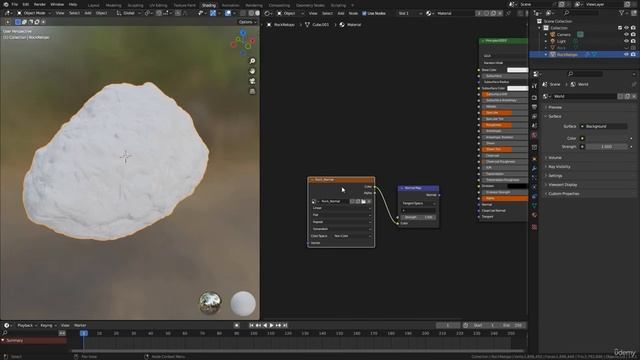Switch to the Shading workspace tab
Viewport: 640px width, 360px height.
209,5
